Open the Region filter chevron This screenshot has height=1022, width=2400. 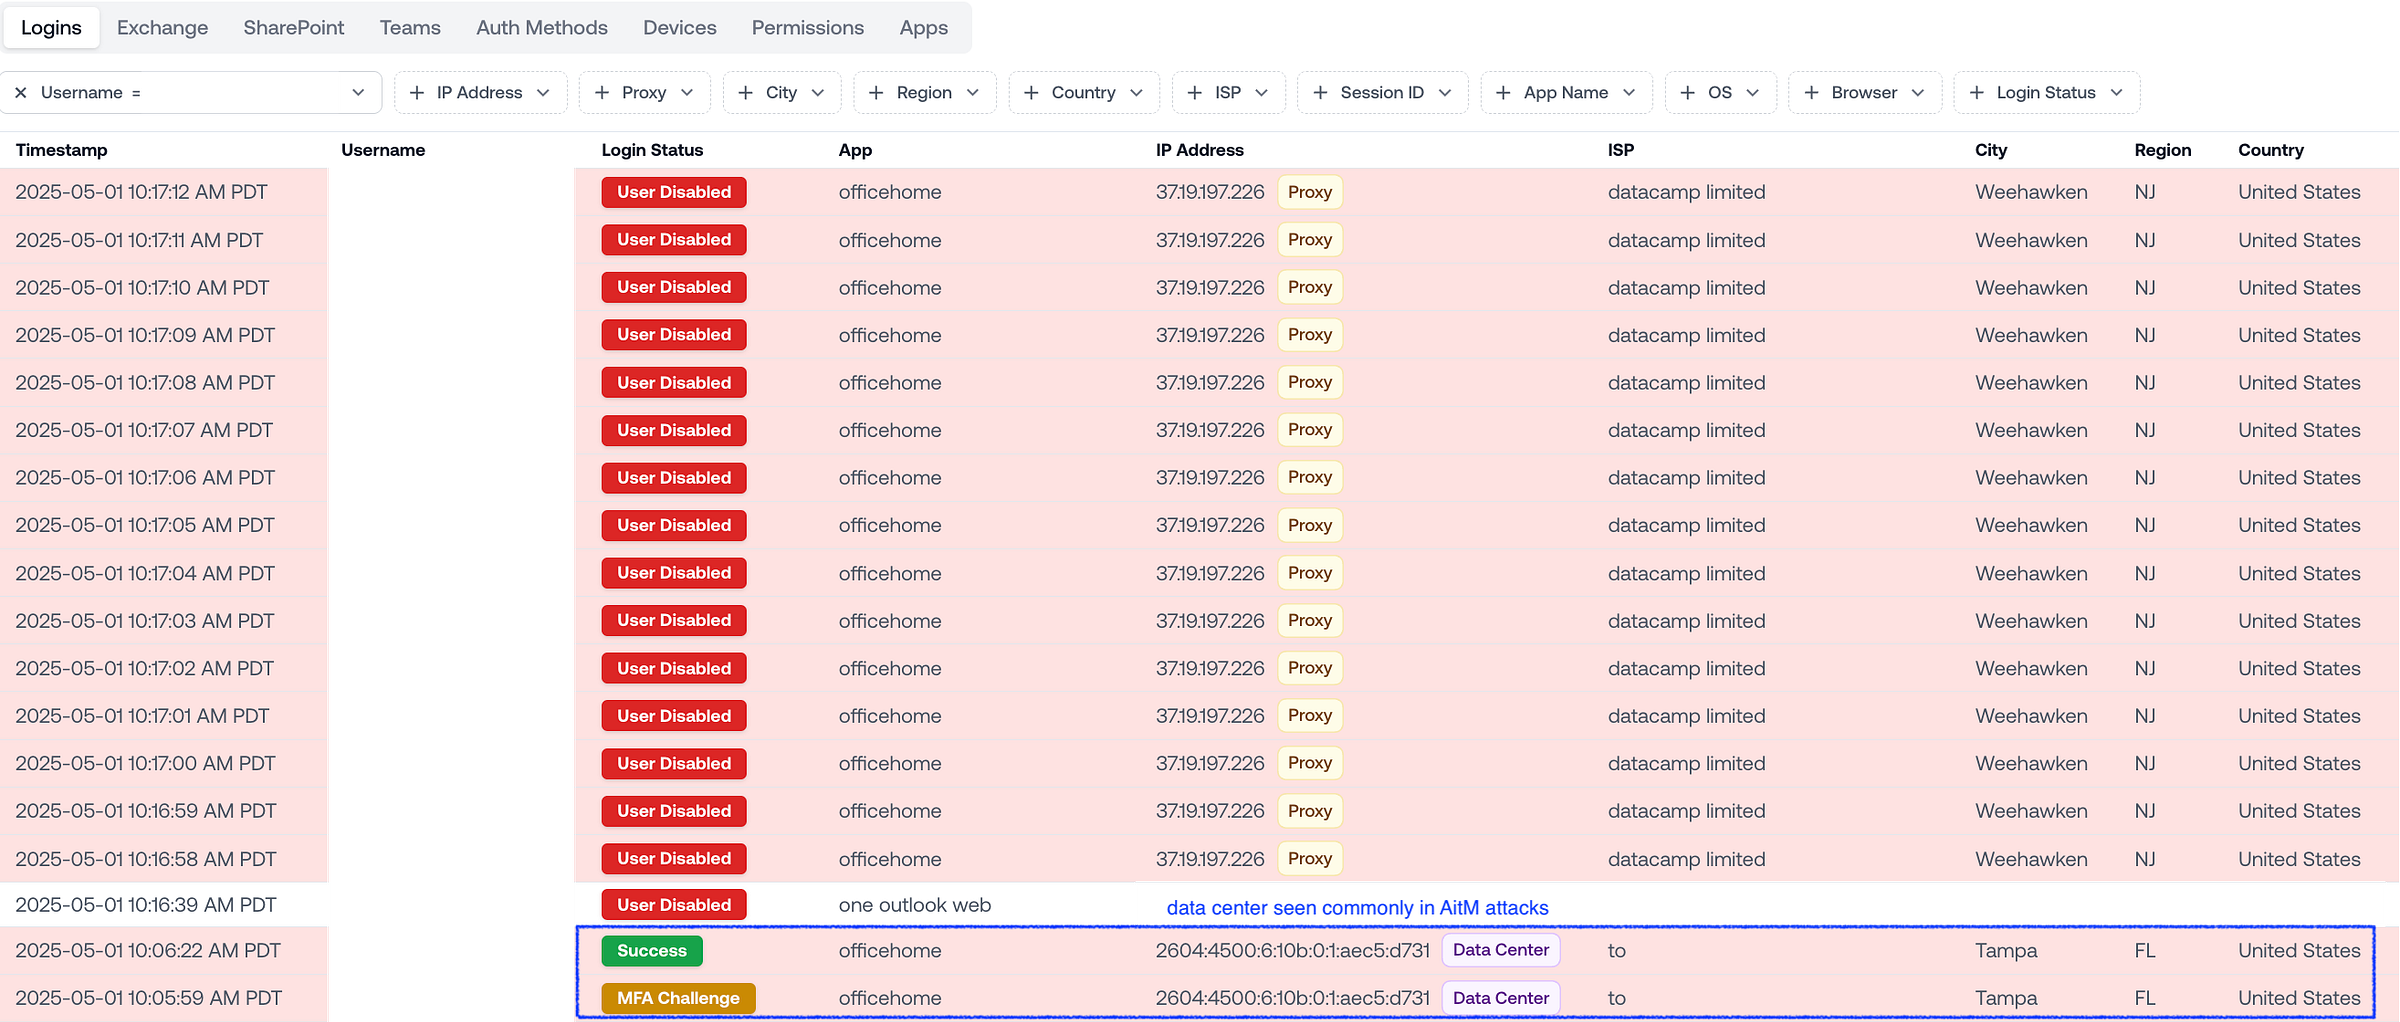pyautogui.click(x=973, y=93)
